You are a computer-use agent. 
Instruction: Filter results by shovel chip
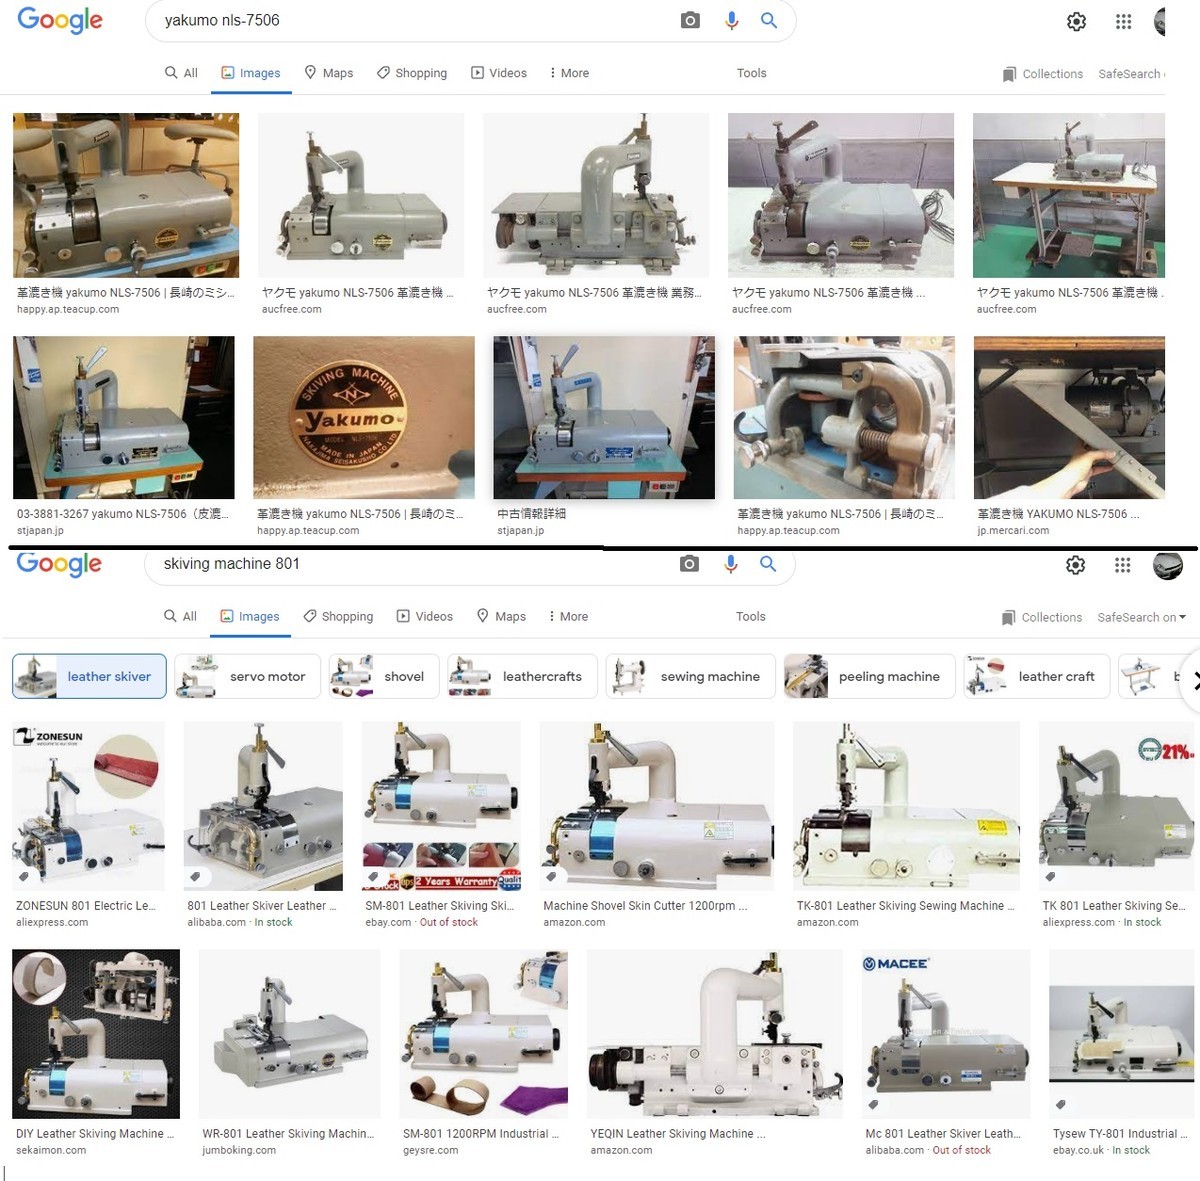click(x=384, y=676)
